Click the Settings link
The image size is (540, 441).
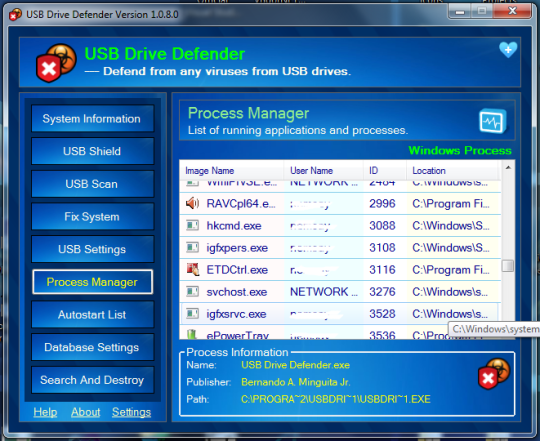point(131,412)
